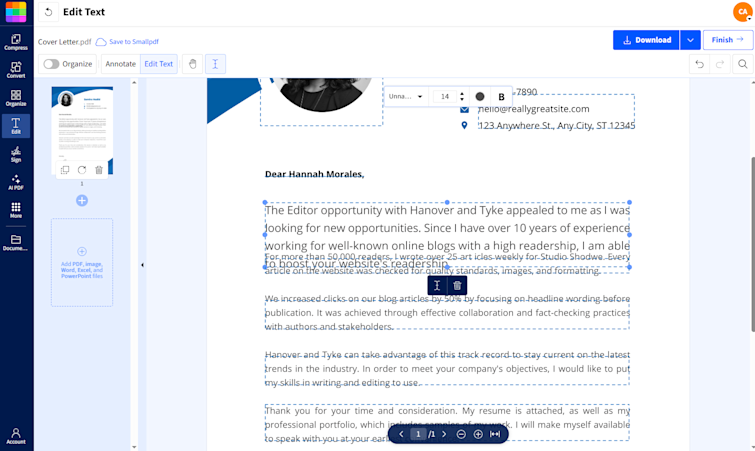Open the font family dropdown
This screenshot has height=451, width=755.
(x=405, y=97)
